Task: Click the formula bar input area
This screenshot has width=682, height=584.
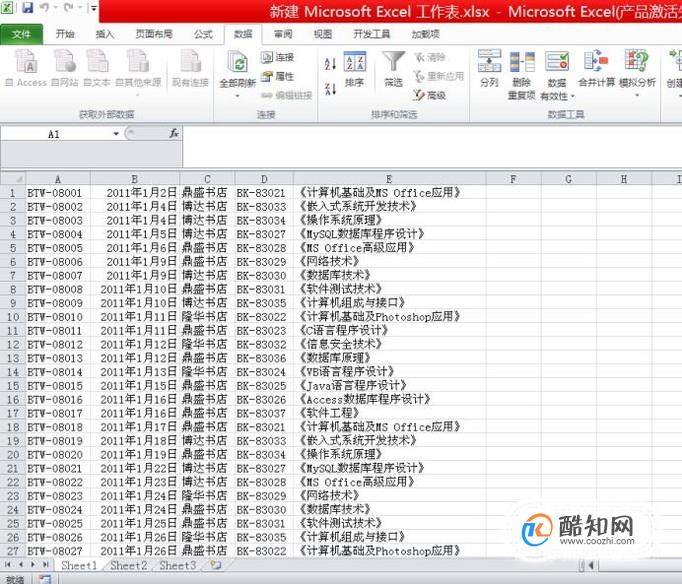Action: tap(432, 146)
